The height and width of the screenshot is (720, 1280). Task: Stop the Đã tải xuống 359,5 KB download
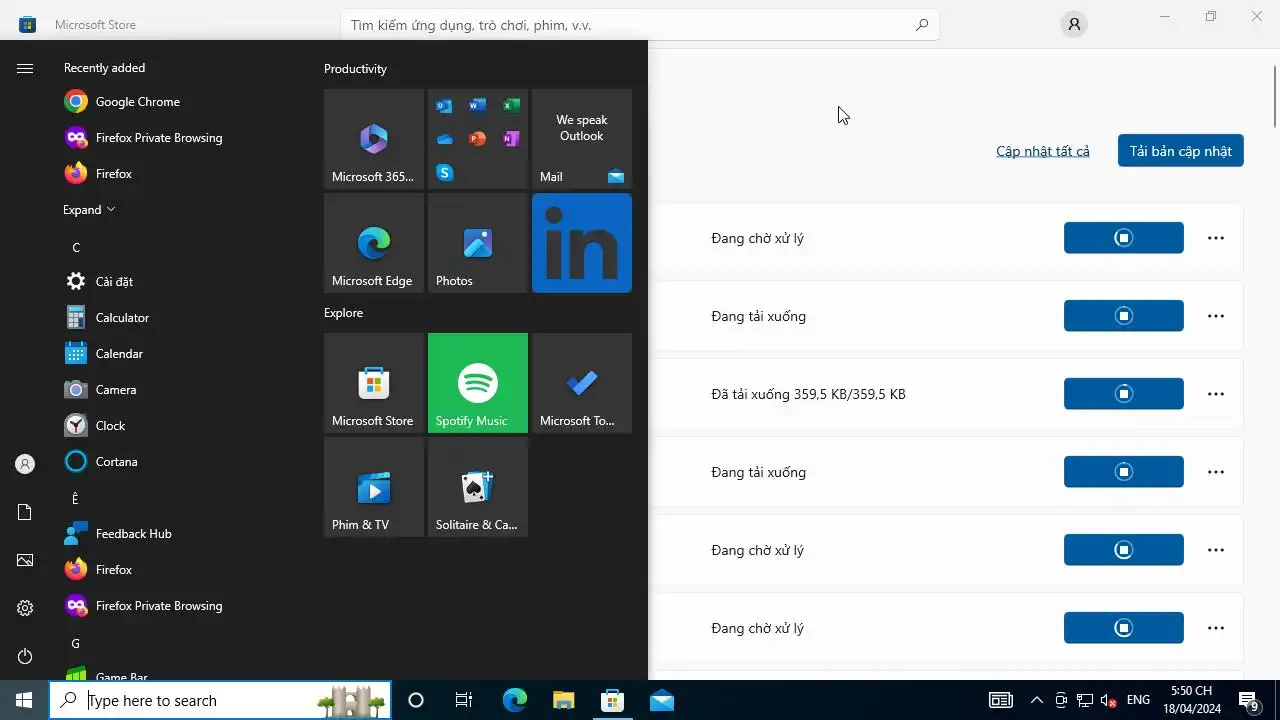coord(1124,394)
